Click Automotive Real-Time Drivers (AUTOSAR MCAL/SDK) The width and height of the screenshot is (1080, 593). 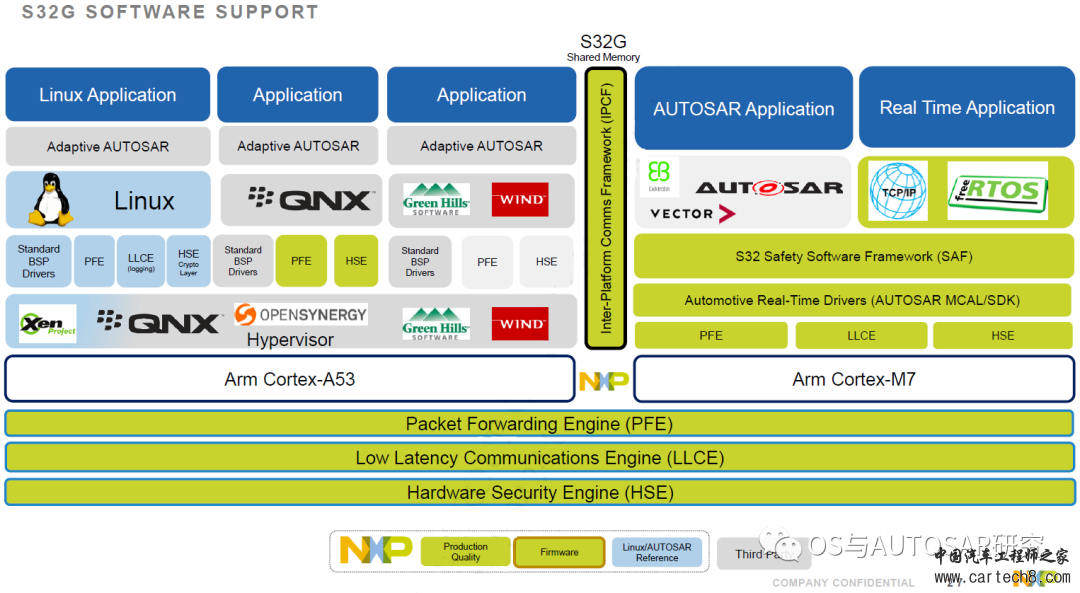[x=852, y=300]
